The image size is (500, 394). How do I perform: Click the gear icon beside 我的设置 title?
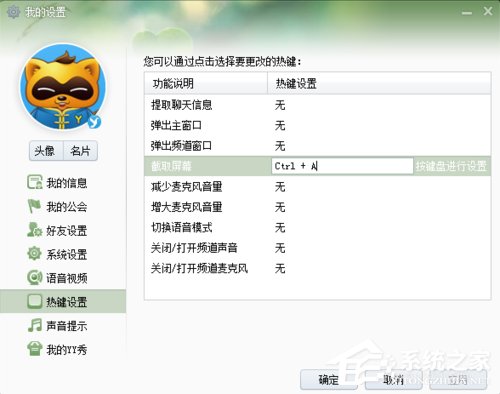14,12
